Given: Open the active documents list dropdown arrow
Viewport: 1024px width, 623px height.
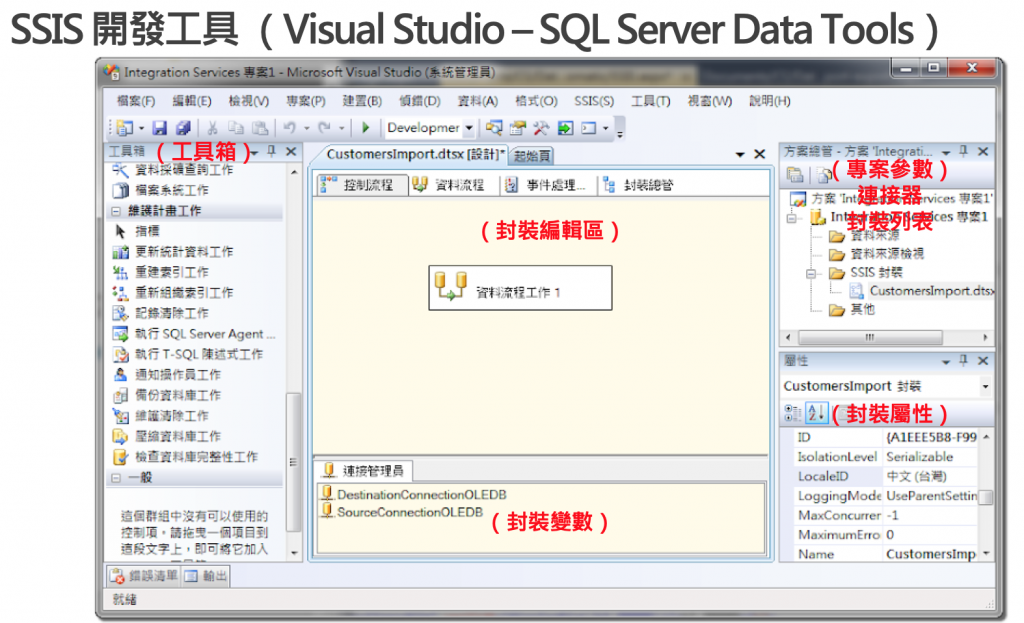Looking at the screenshot, I should click(x=740, y=155).
